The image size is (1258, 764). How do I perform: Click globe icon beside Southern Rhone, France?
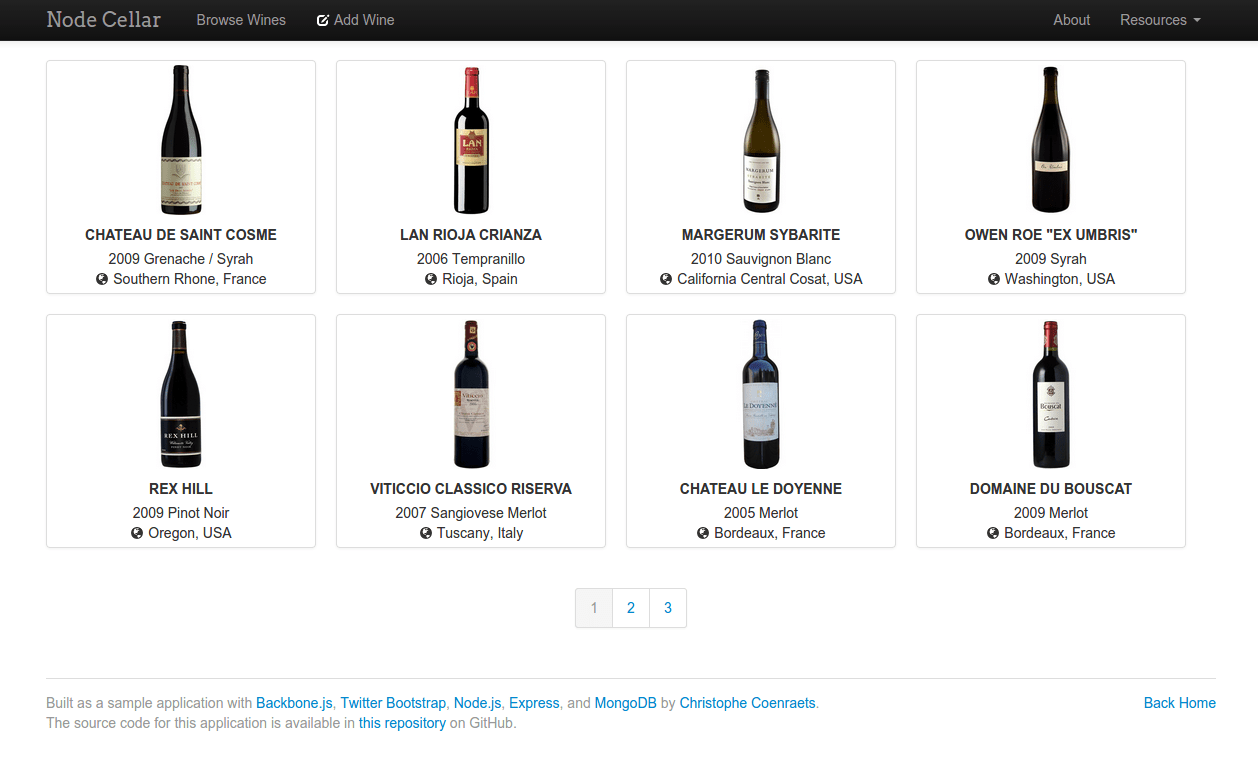click(x=102, y=279)
